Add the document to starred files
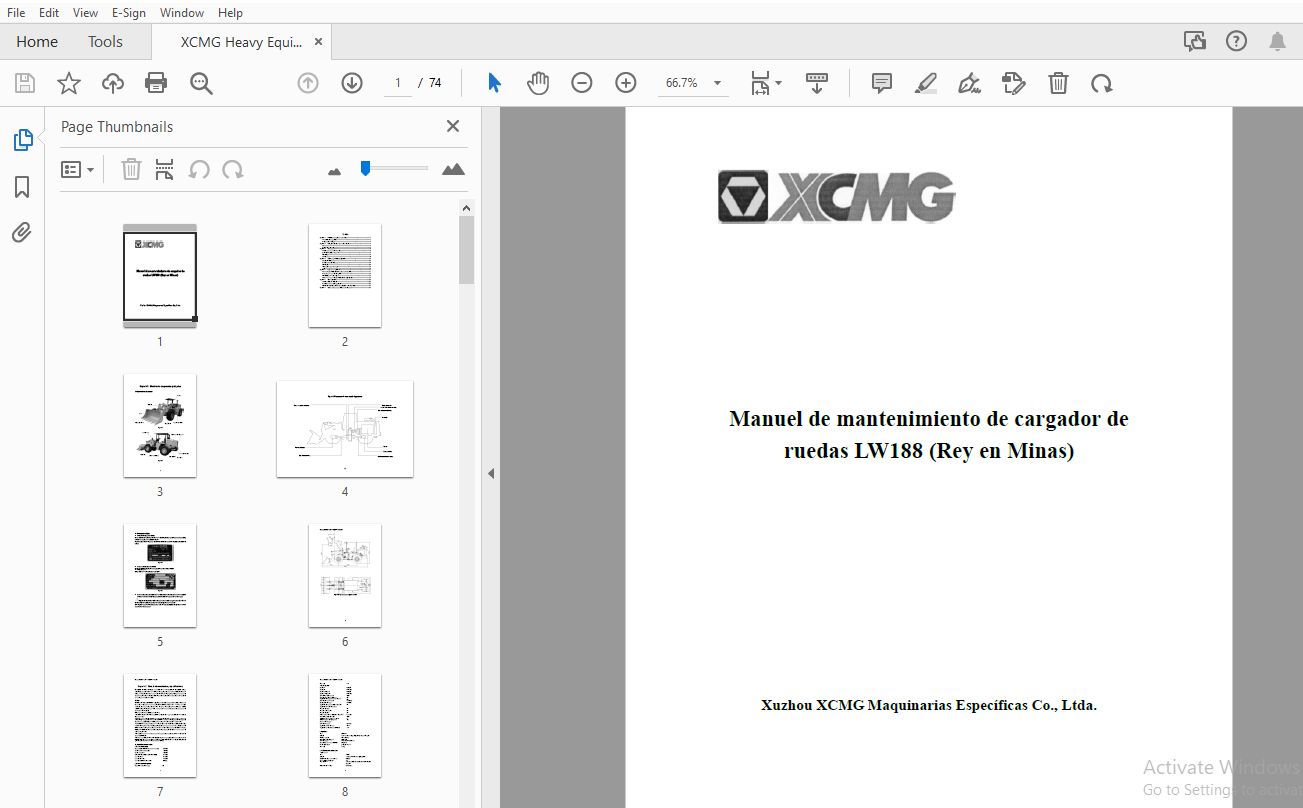 68,83
